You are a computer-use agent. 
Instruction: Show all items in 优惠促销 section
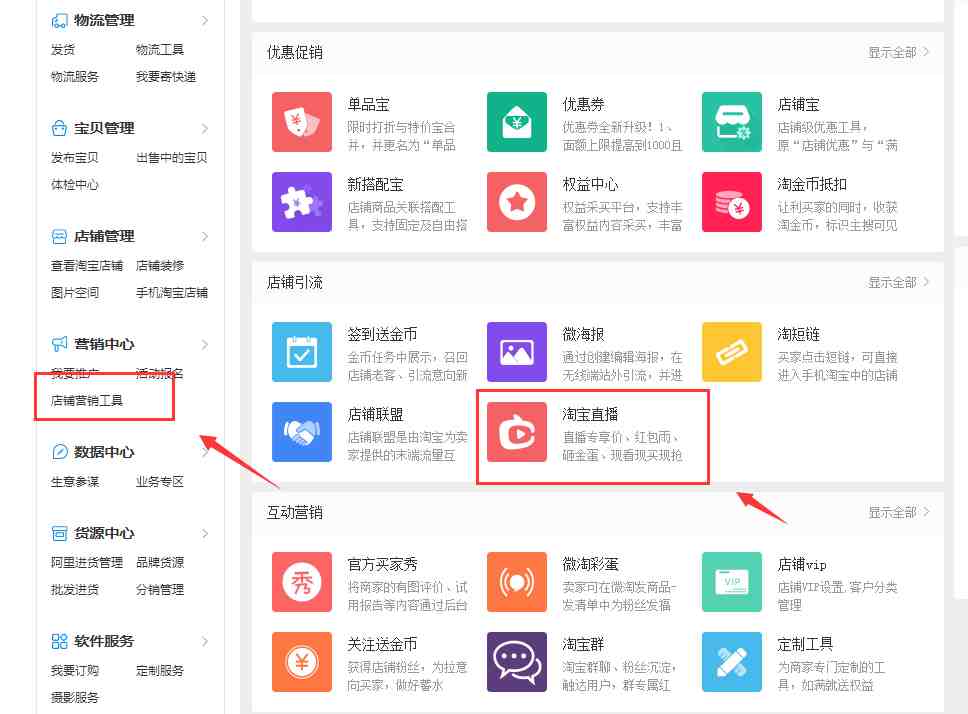point(899,52)
